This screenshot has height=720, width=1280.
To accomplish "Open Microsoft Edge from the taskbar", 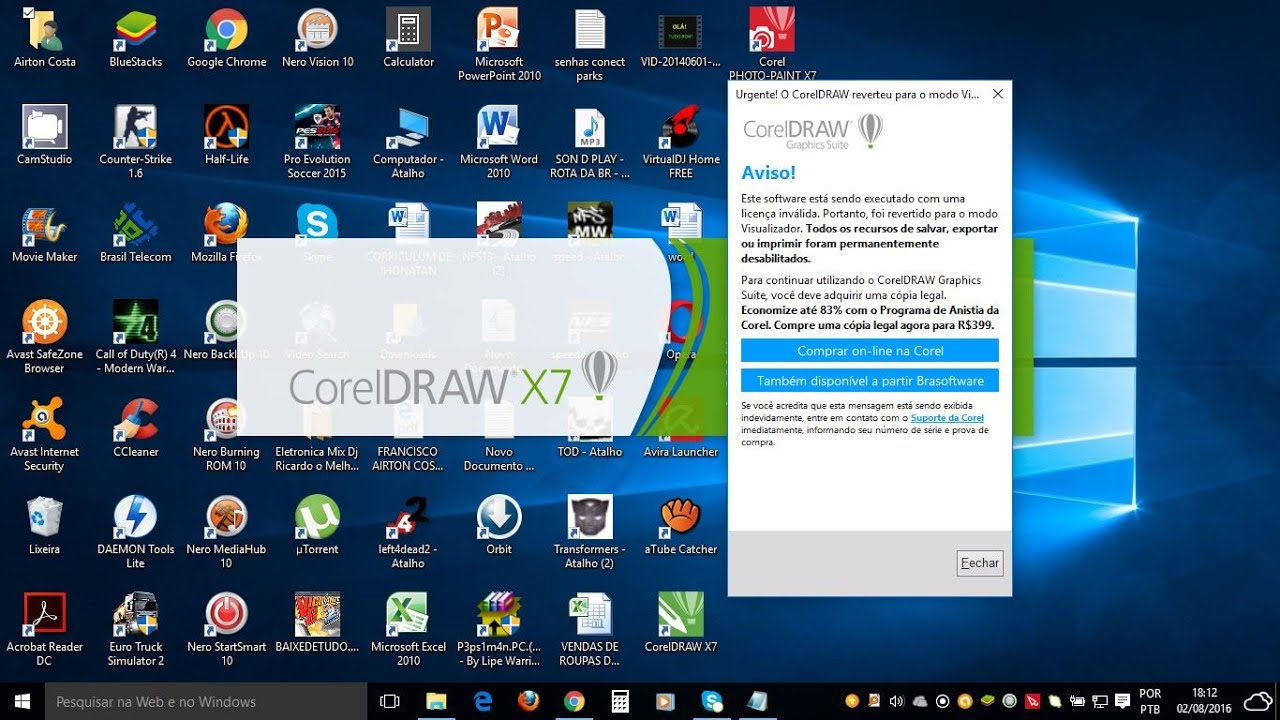I will point(482,701).
